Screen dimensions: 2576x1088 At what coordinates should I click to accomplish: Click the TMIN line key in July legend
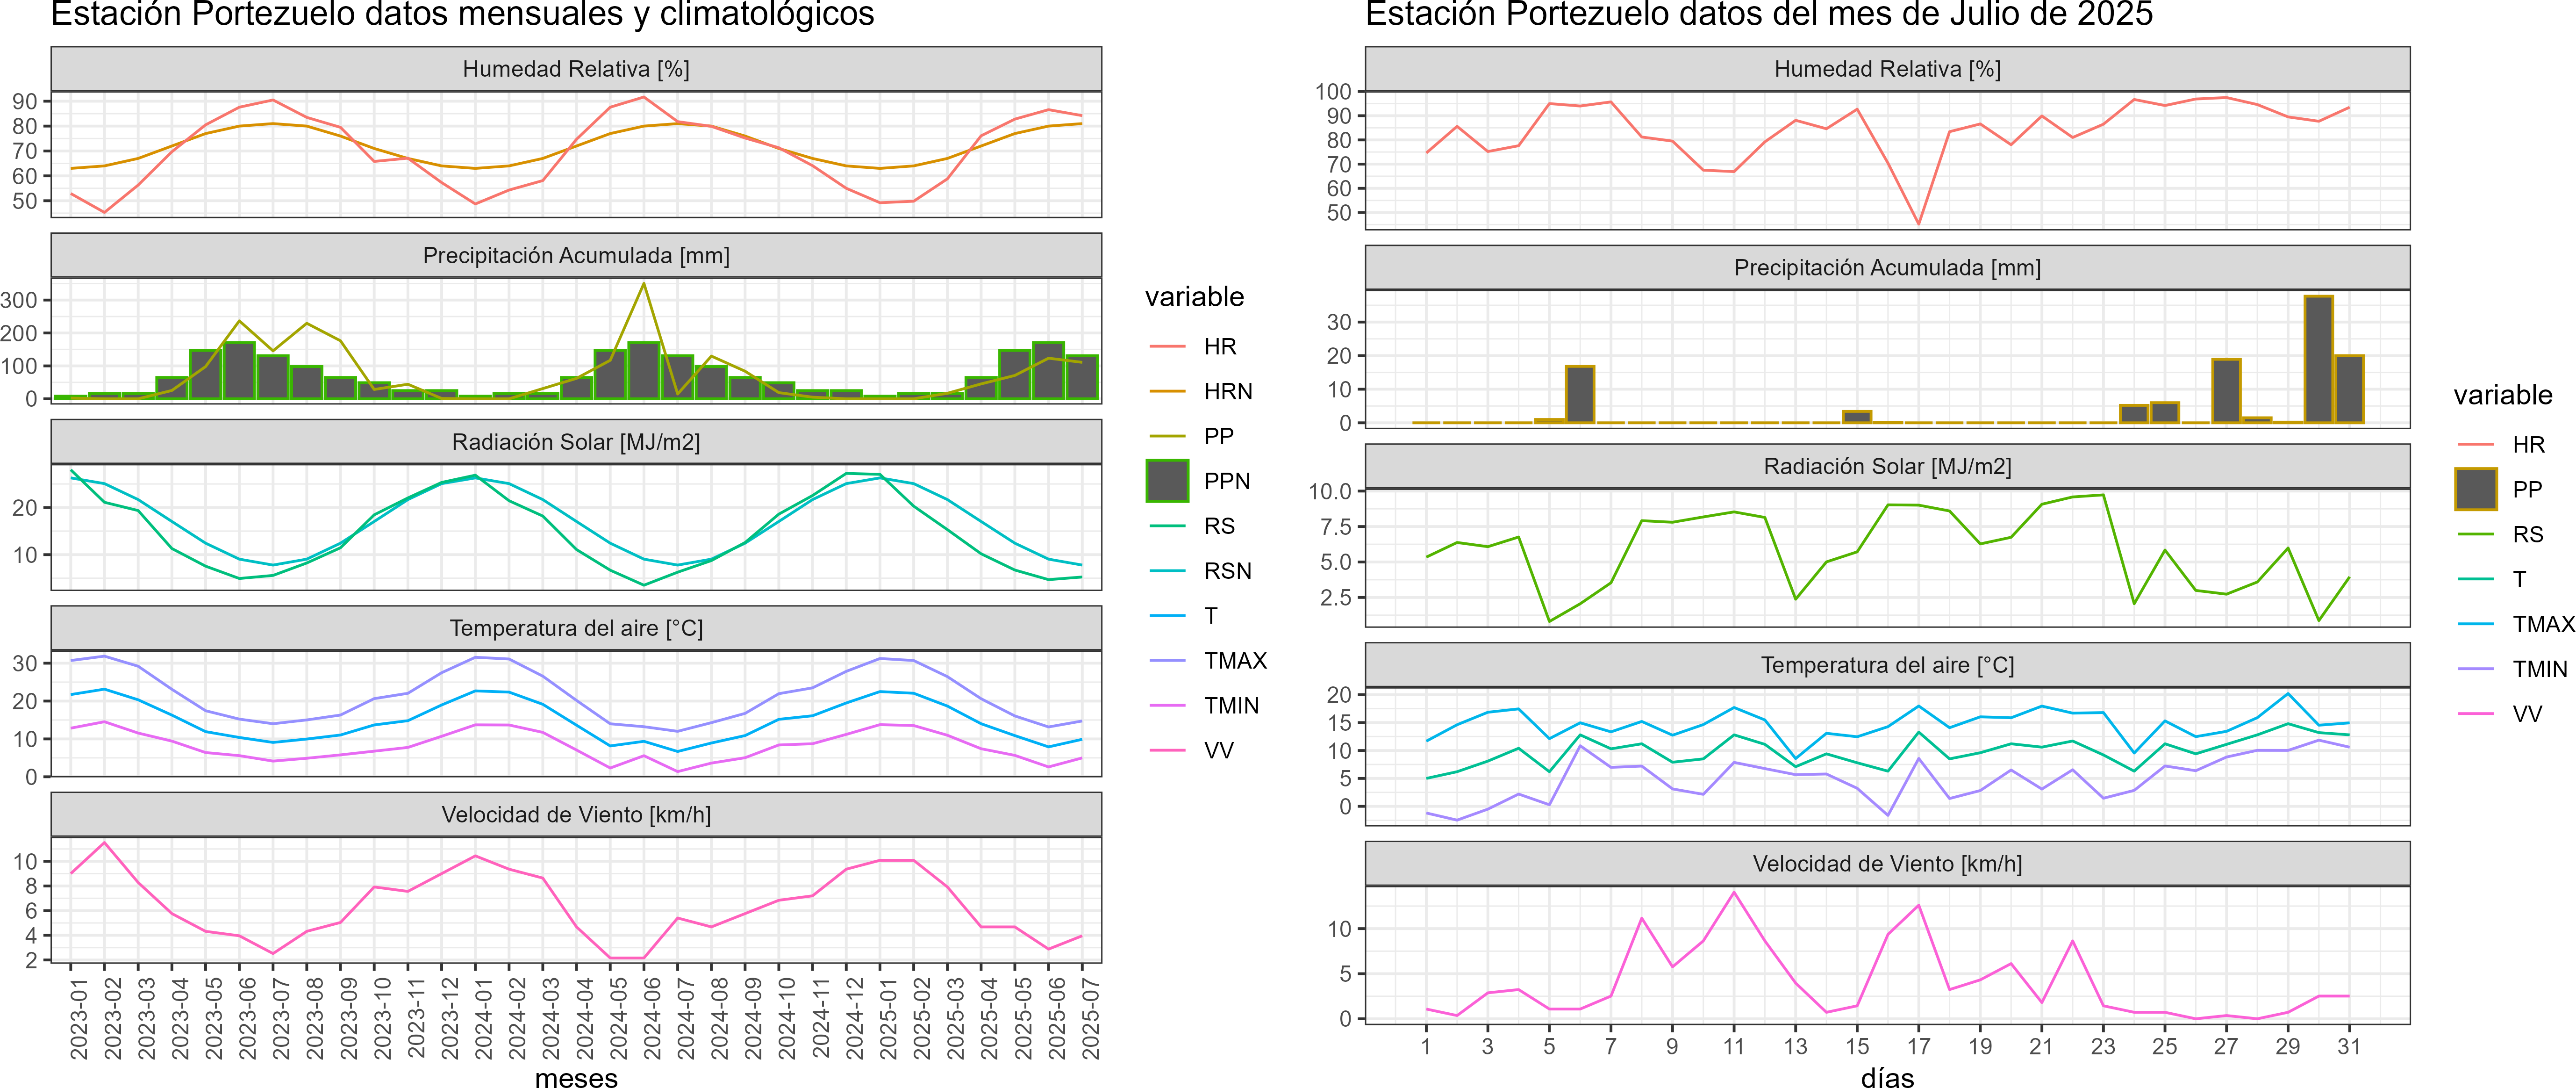tap(2475, 669)
